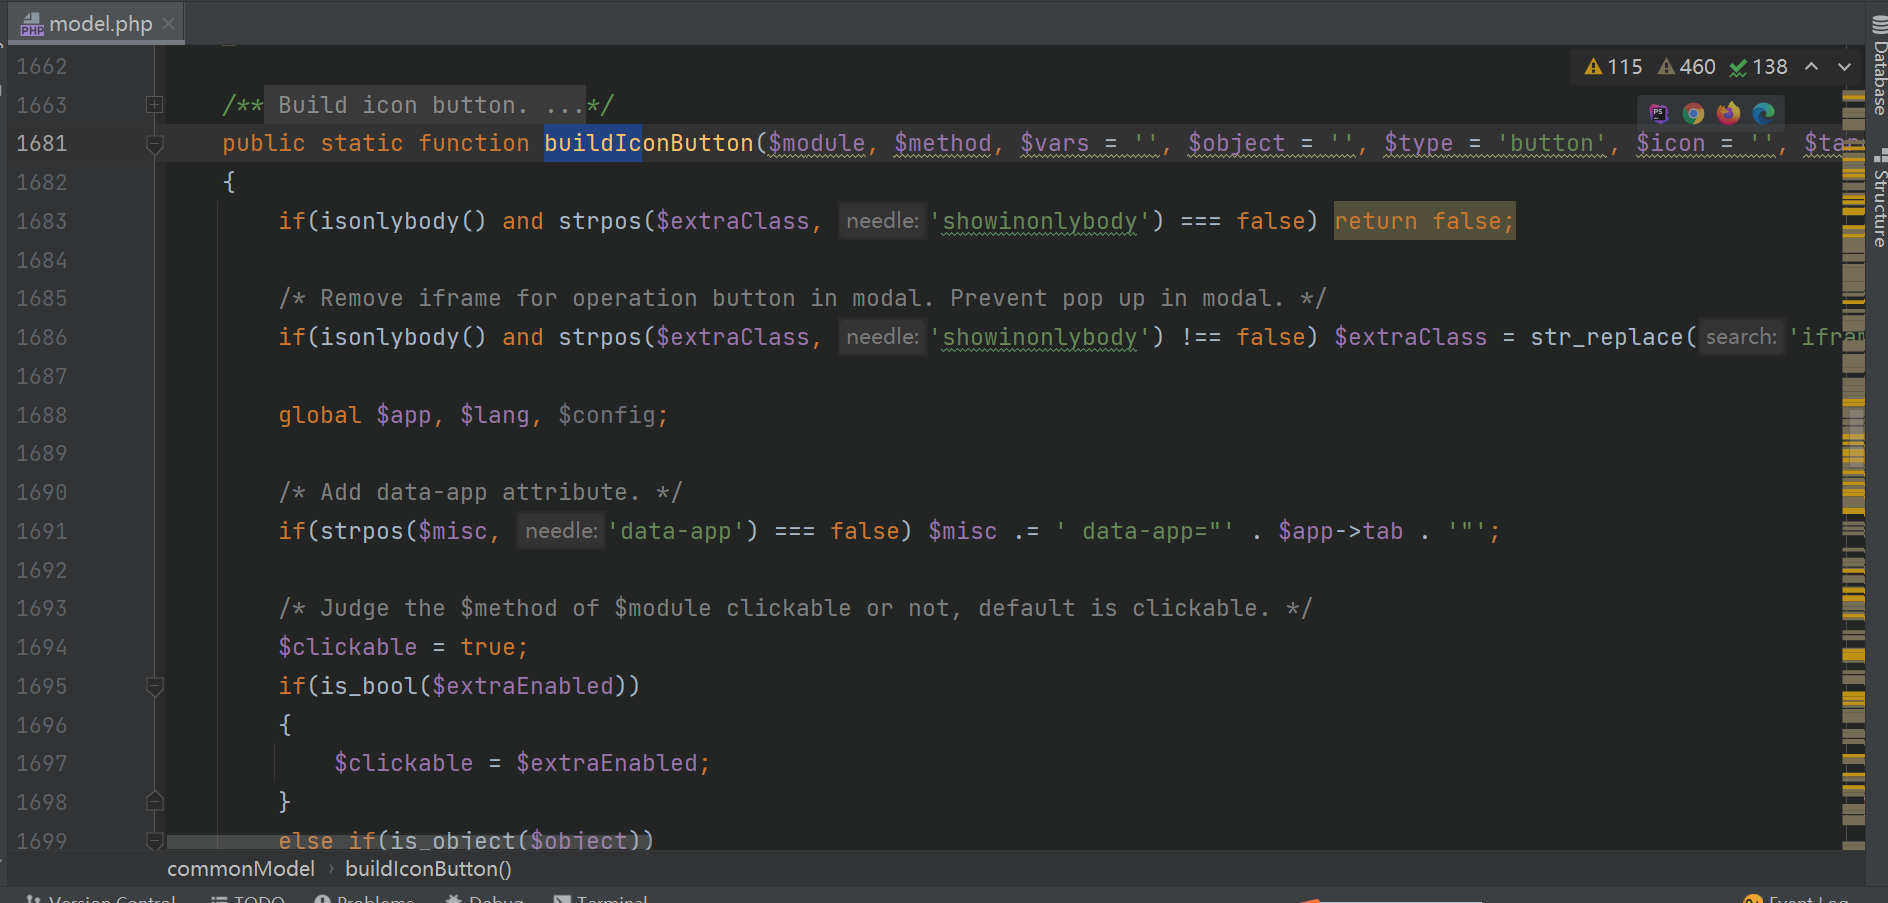The height and width of the screenshot is (903, 1888).
Task: Open preview in Edge browser
Action: click(x=1763, y=113)
